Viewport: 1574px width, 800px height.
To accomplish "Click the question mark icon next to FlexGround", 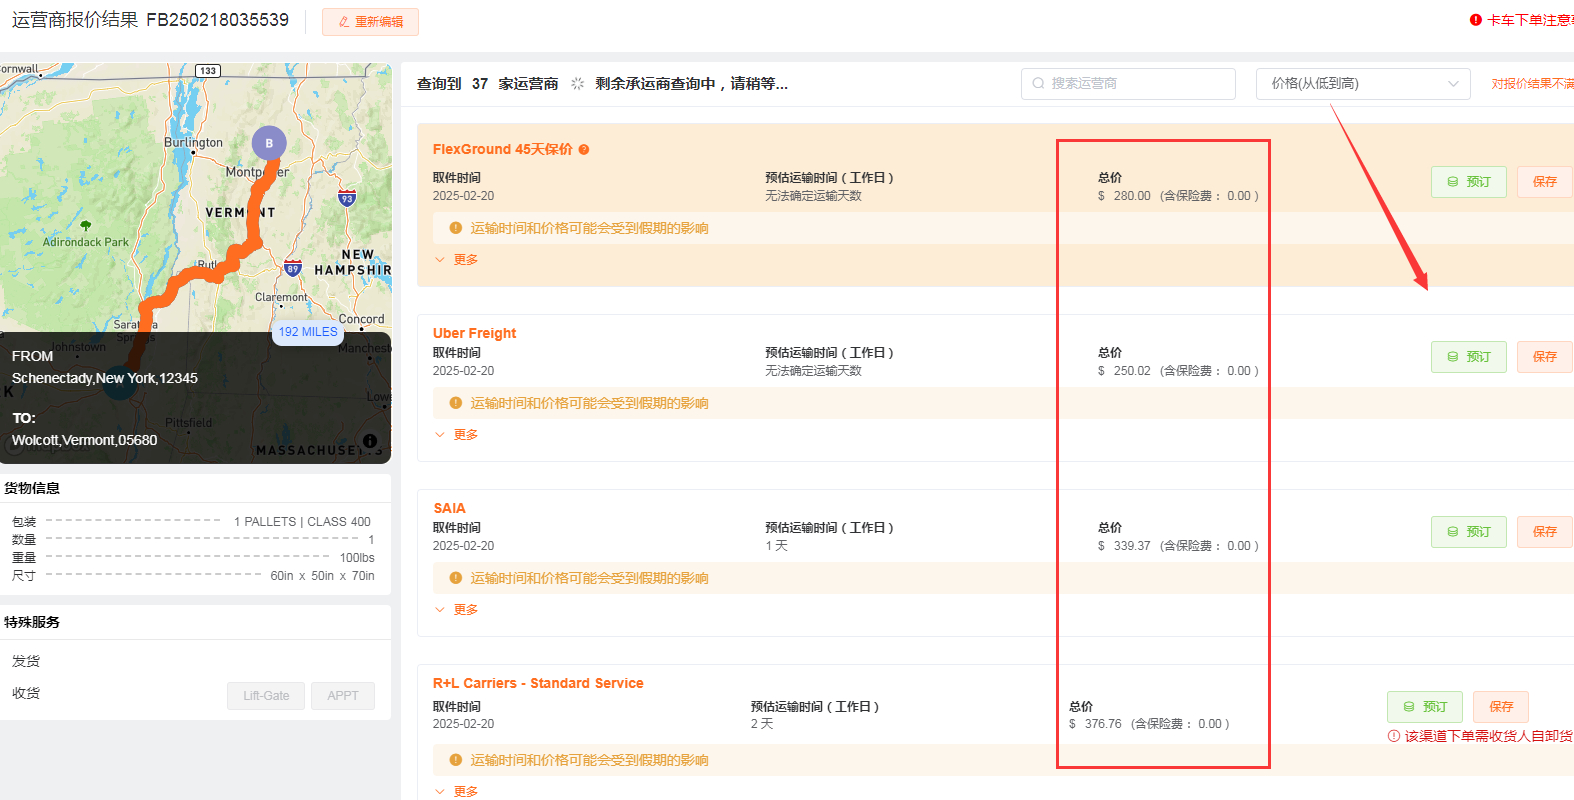I will (584, 150).
